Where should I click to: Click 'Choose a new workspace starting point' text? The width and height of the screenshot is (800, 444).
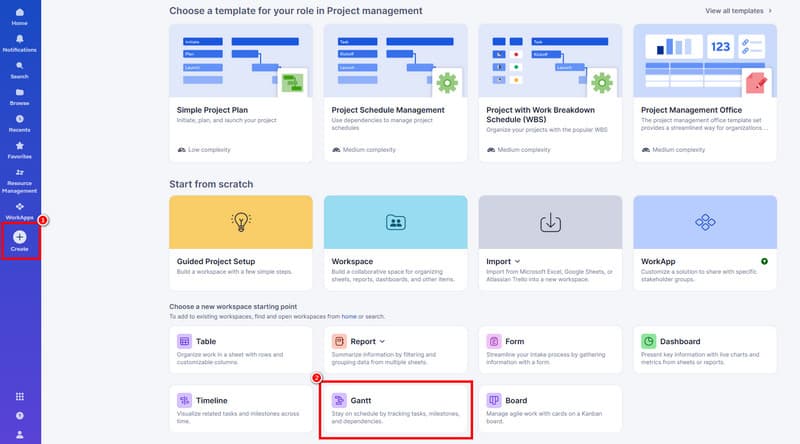(x=233, y=307)
